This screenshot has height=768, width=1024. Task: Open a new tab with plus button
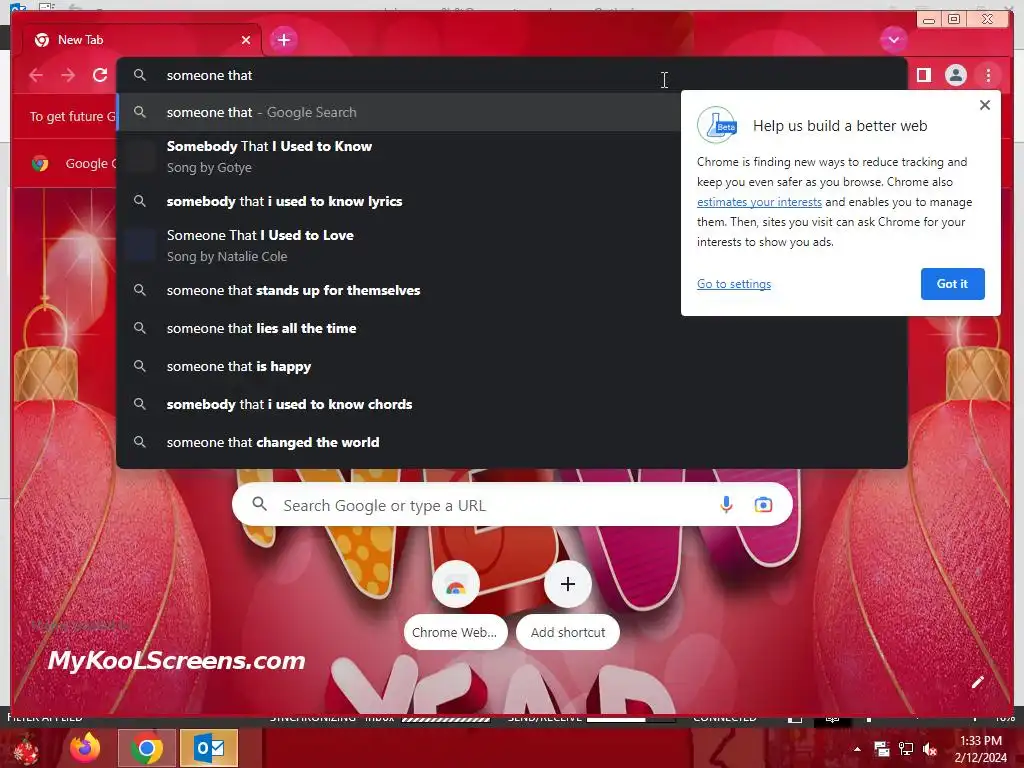point(283,40)
